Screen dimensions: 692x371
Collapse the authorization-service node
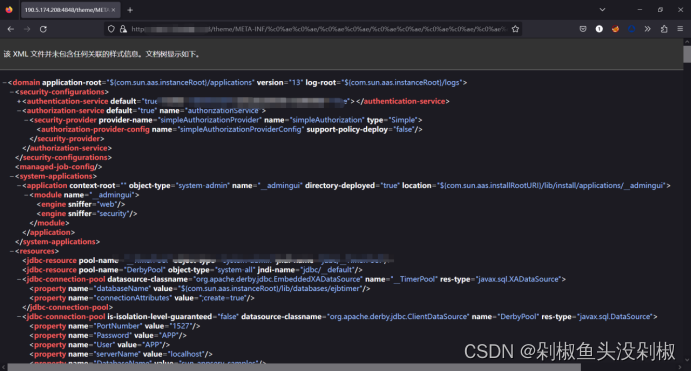tap(19, 111)
